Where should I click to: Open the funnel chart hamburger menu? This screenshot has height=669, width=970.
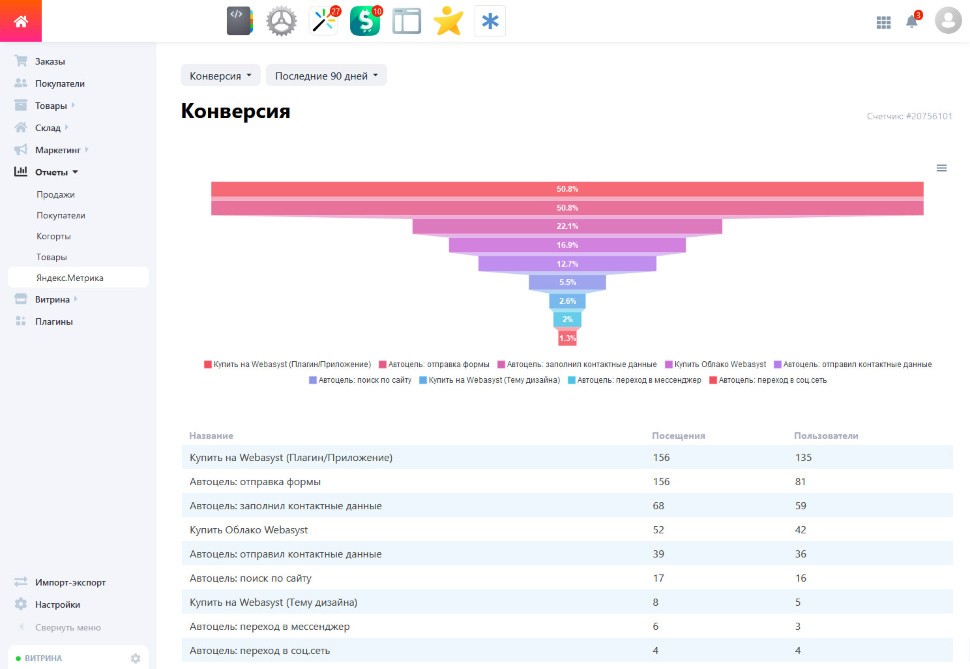click(942, 168)
